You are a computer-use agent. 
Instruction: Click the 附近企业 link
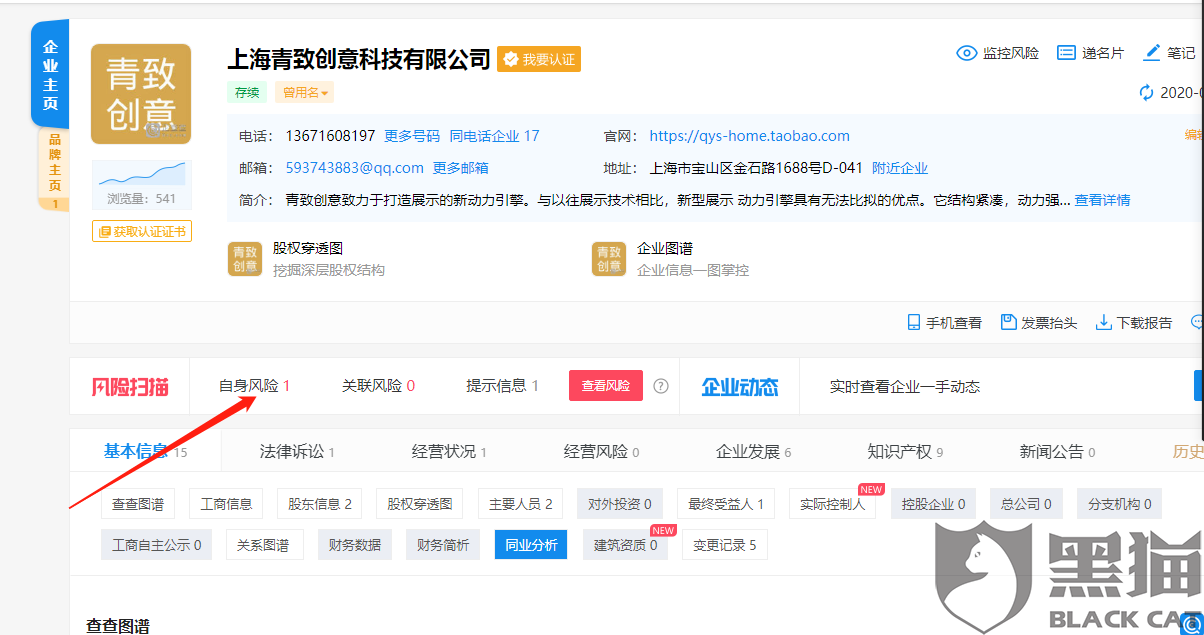click(x=900, y=168)
